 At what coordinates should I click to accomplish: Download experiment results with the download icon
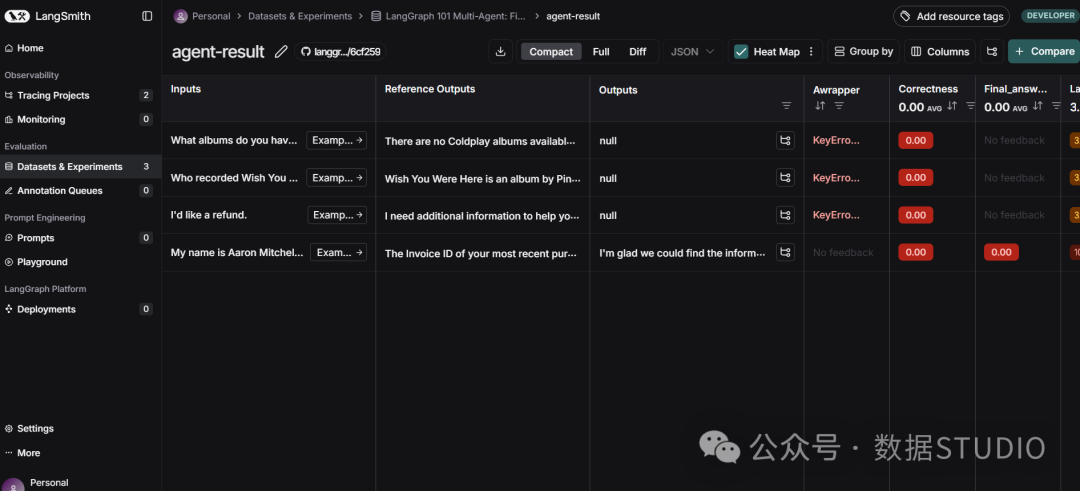pyautogui.click(x=501, y=52)
